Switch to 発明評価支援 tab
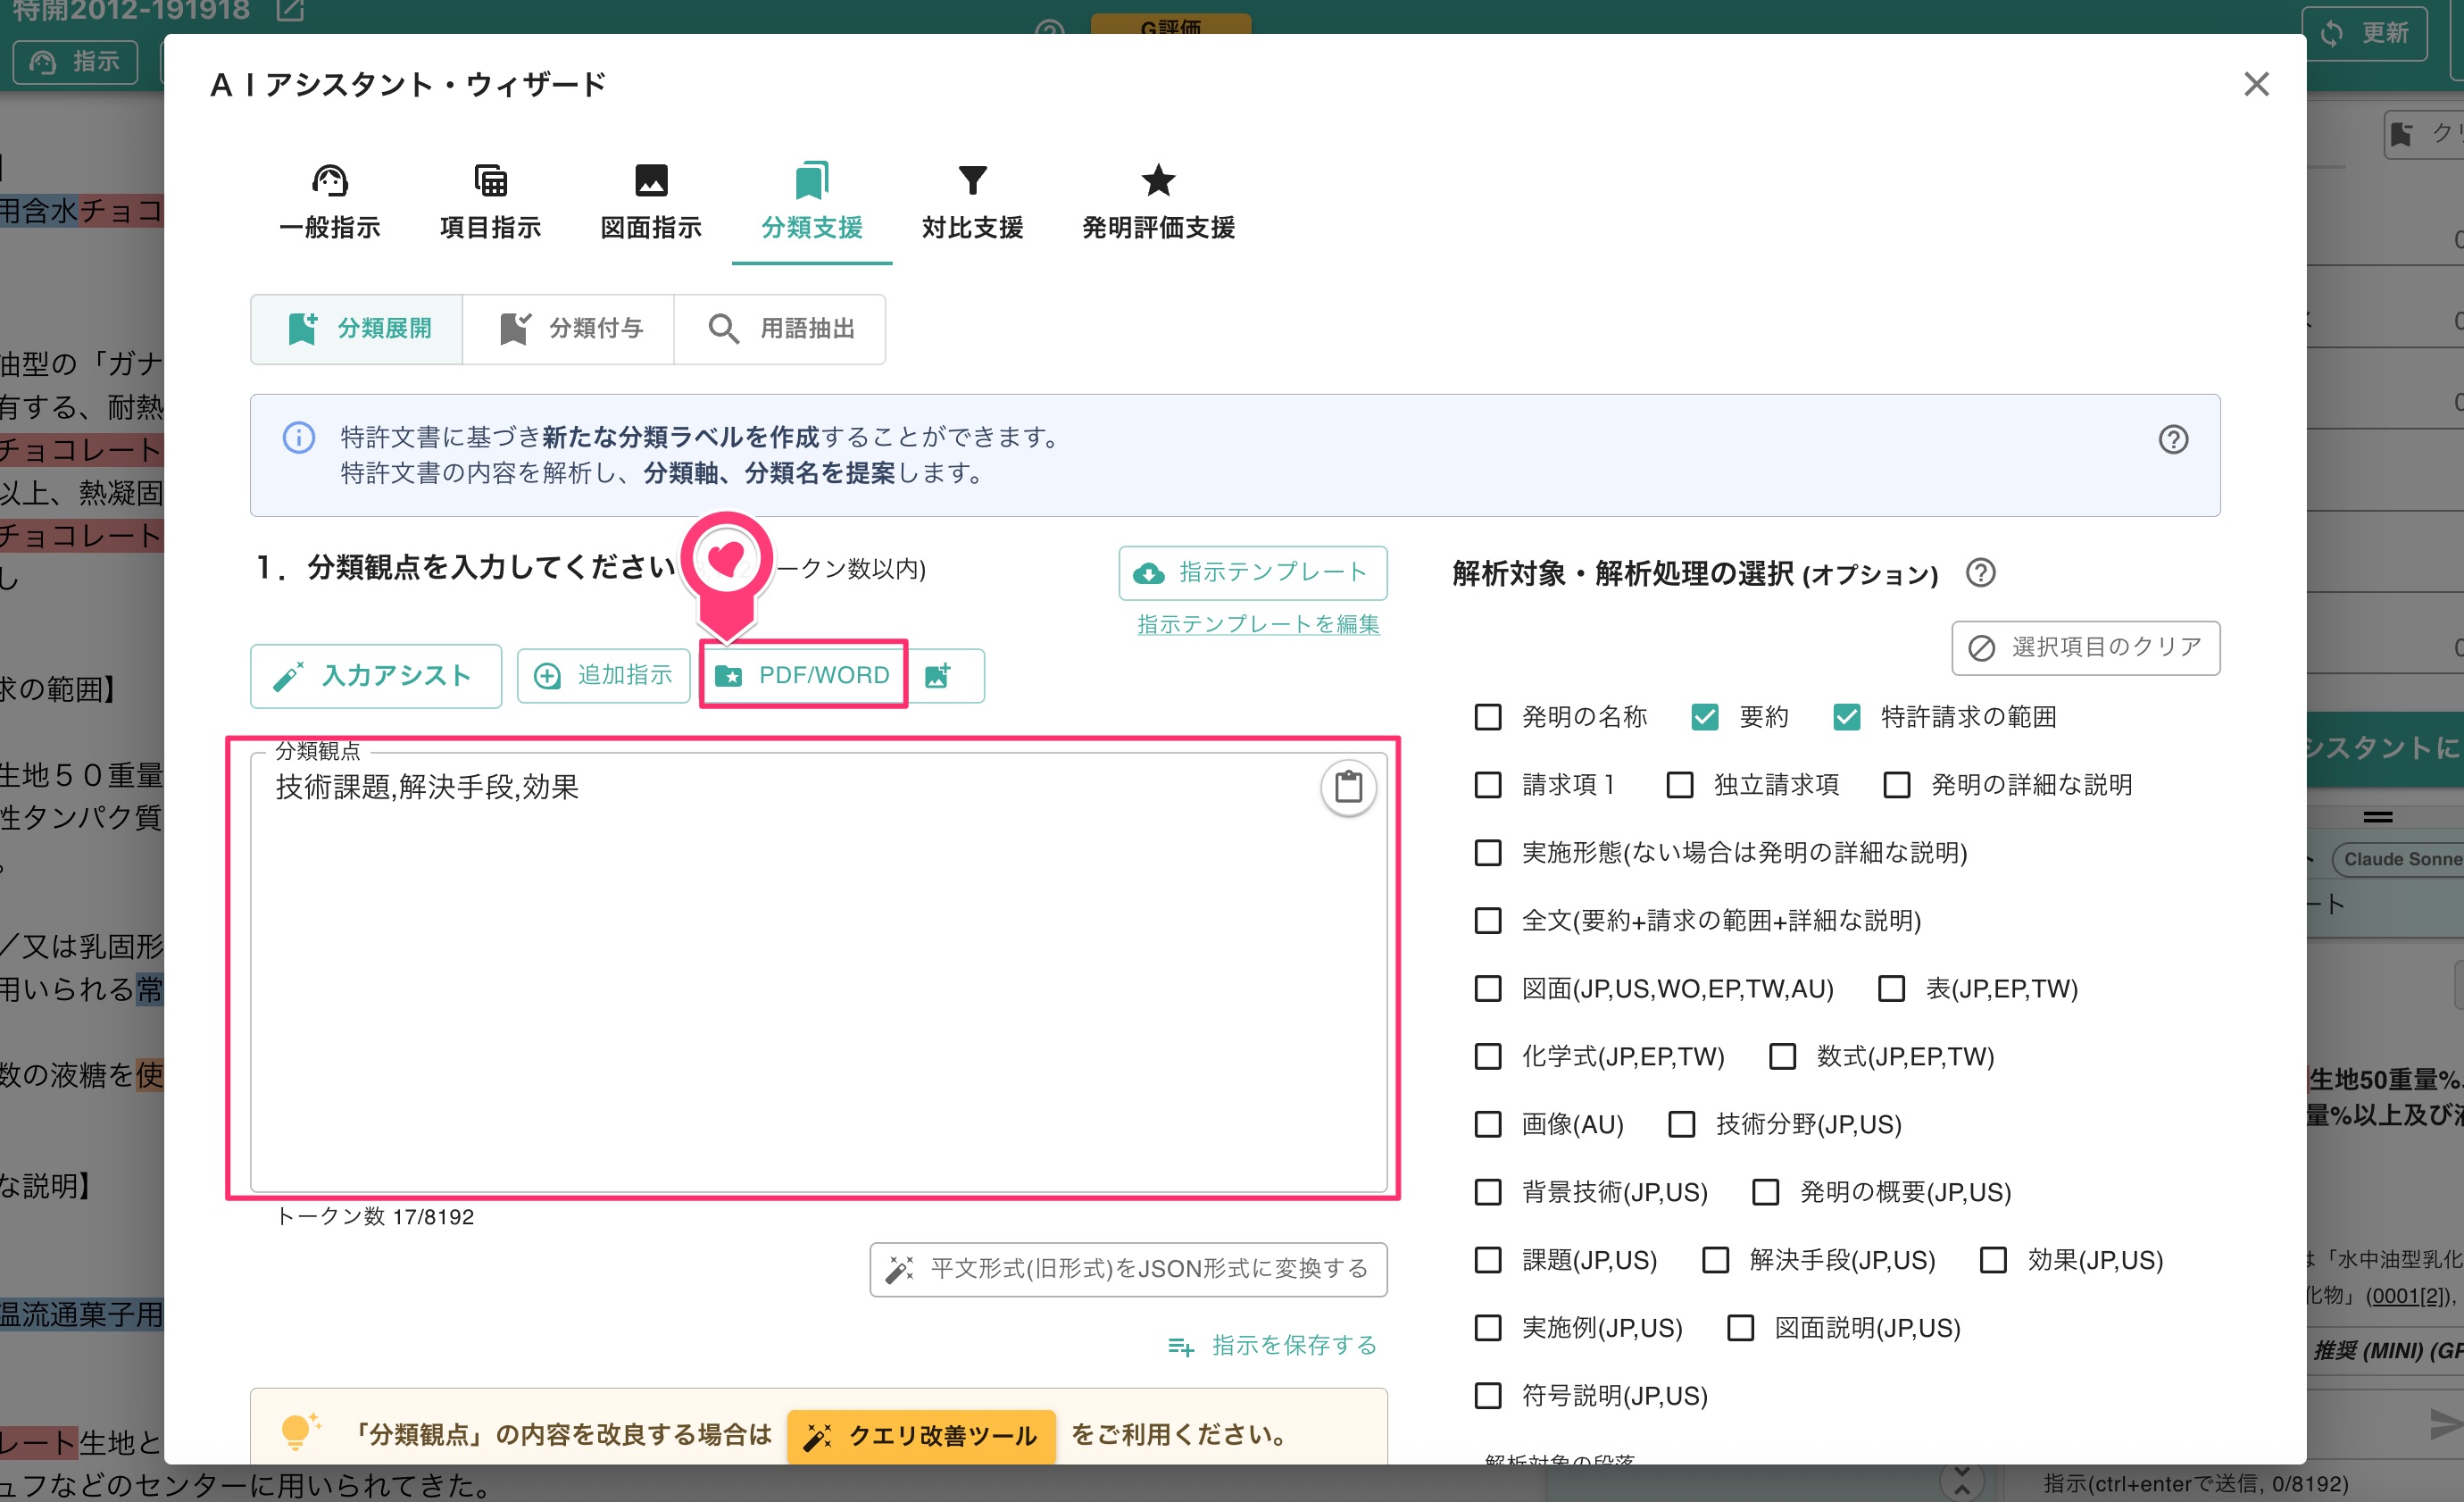Viewport: 2464px width, 1502px height. tap(1158, 204)
